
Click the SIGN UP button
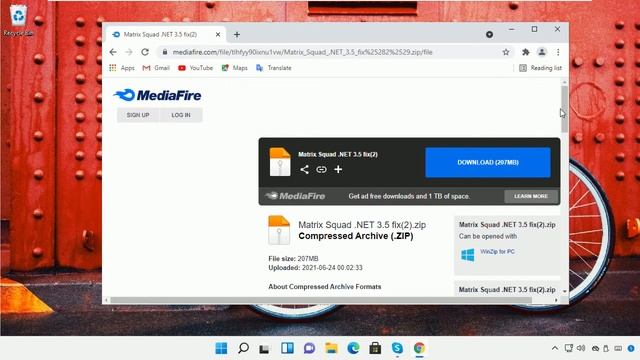[138, 115]
